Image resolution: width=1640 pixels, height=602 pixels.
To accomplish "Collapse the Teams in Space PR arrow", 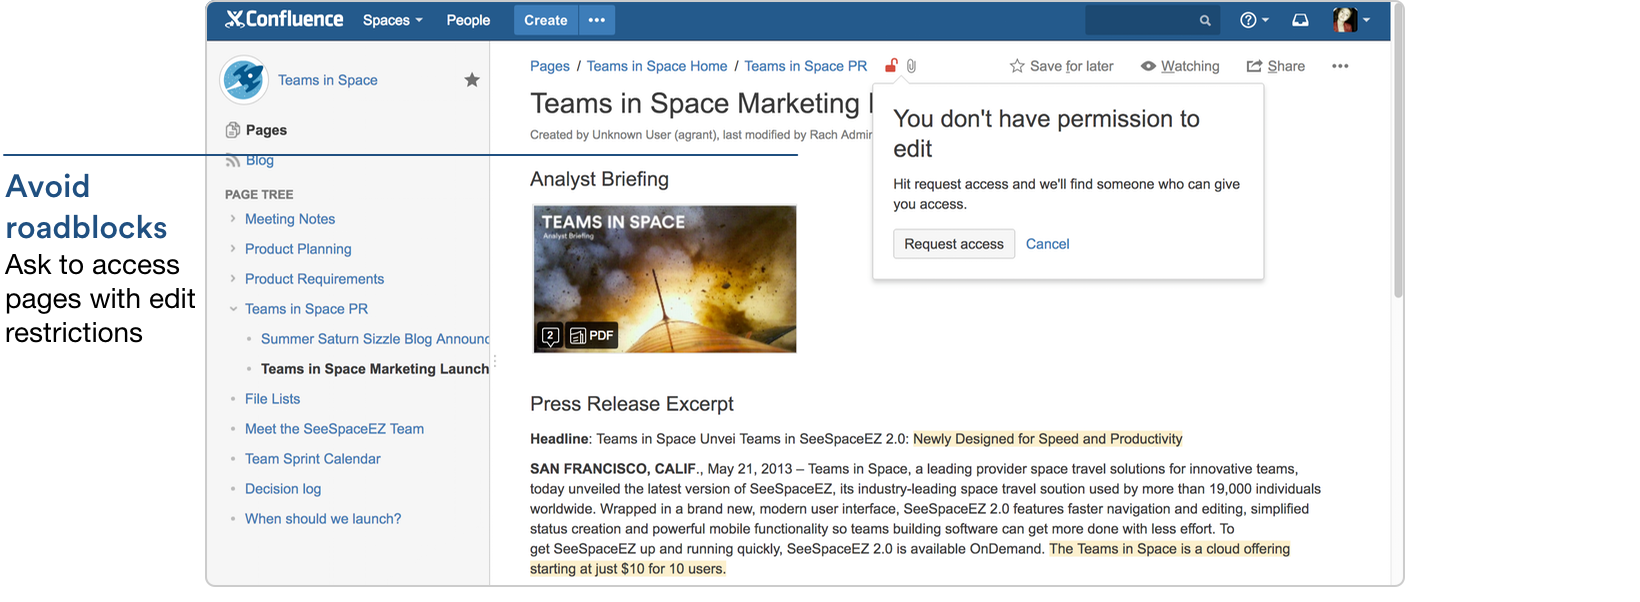I will 233,309.
